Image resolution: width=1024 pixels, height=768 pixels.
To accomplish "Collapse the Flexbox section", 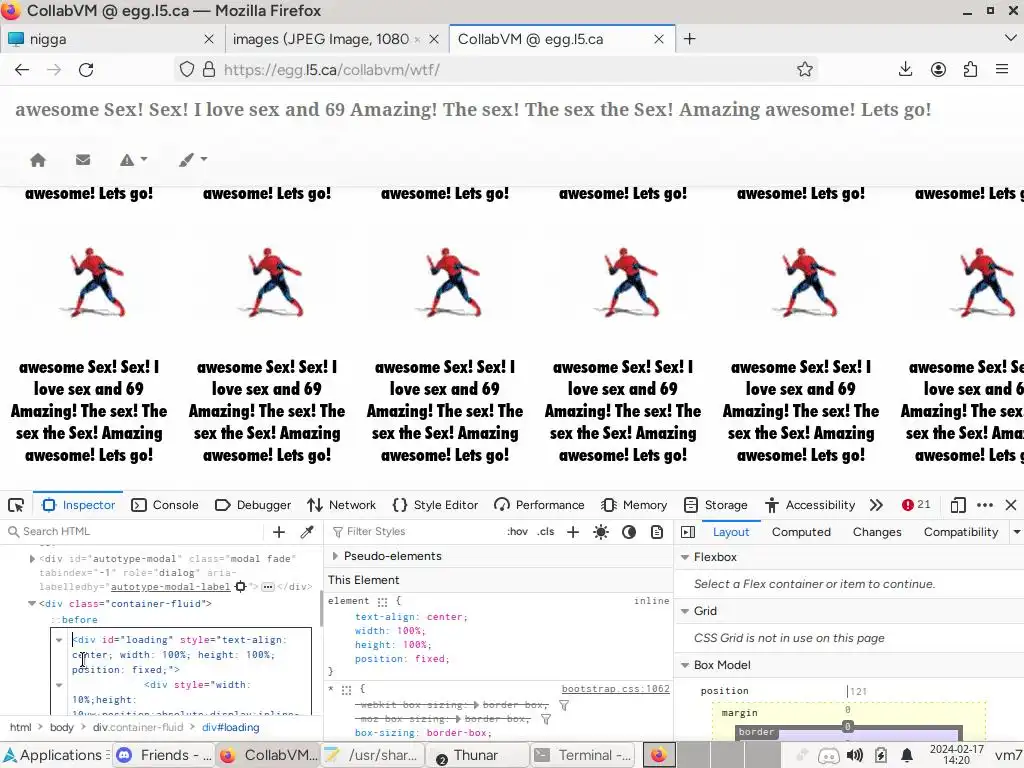I will coord(685,557).
